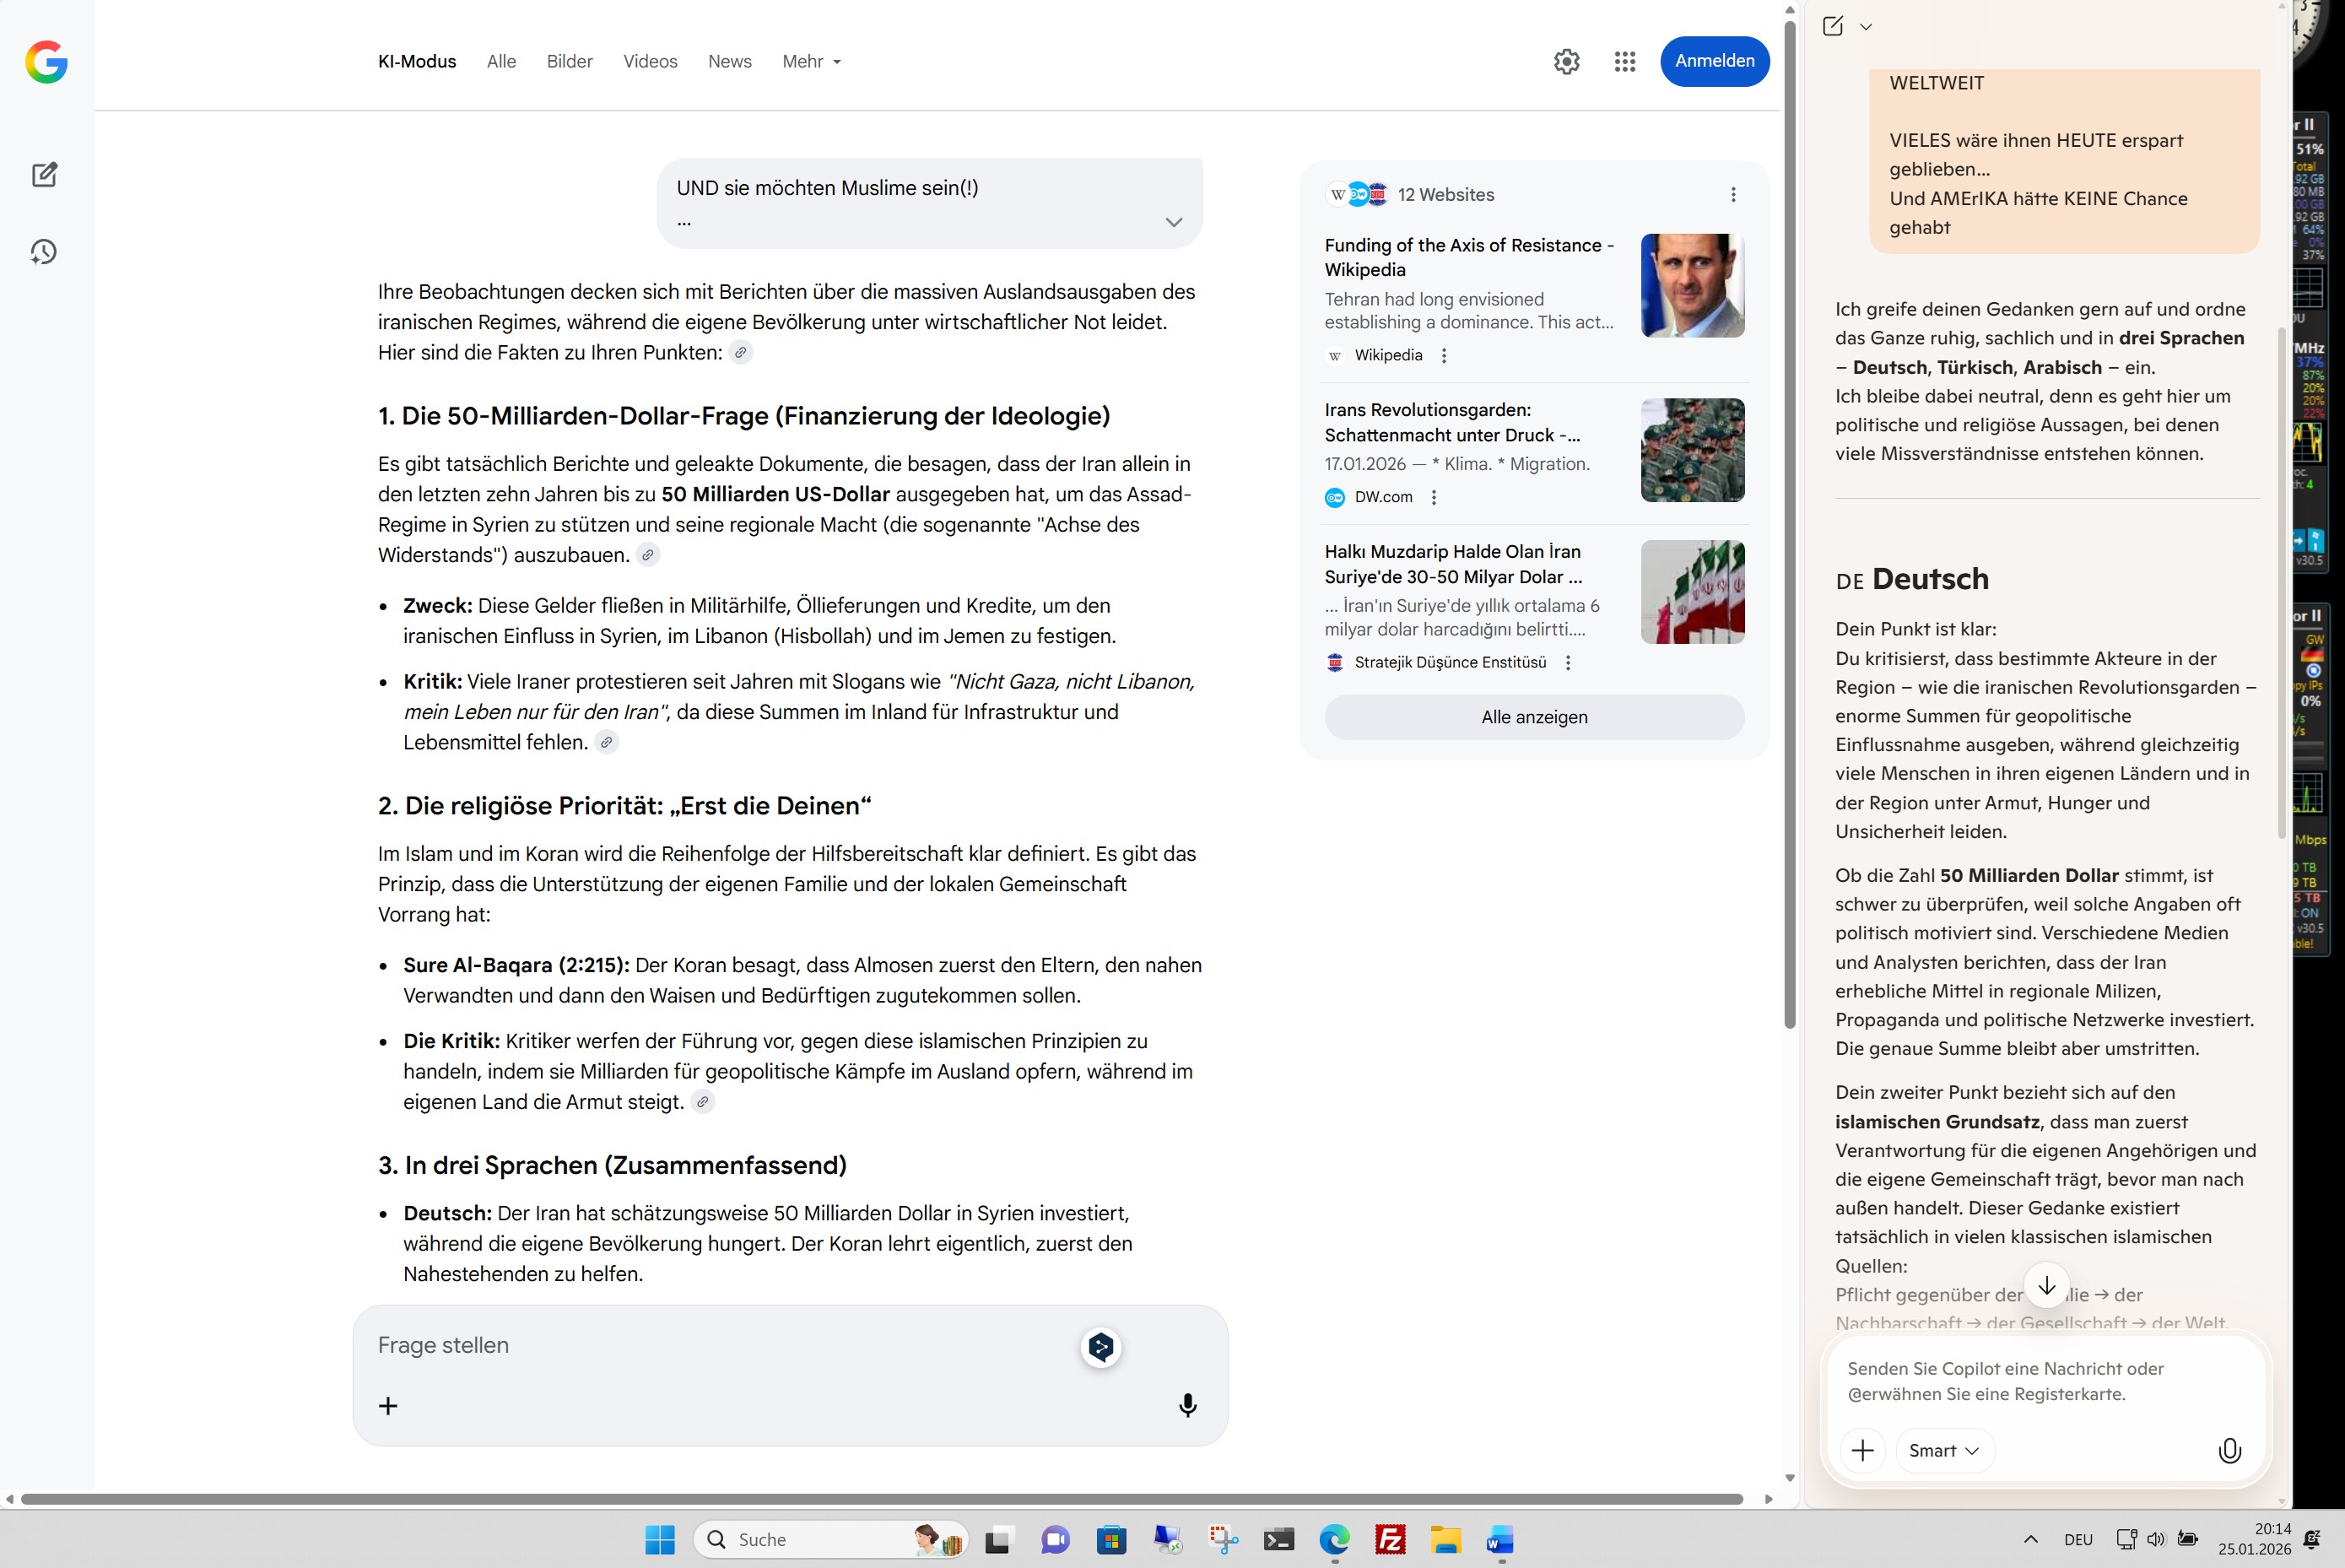This screenshot has width=2345, height=1568.
Task: Open Google settings gear icon
Action: [x=1566, y=62]
